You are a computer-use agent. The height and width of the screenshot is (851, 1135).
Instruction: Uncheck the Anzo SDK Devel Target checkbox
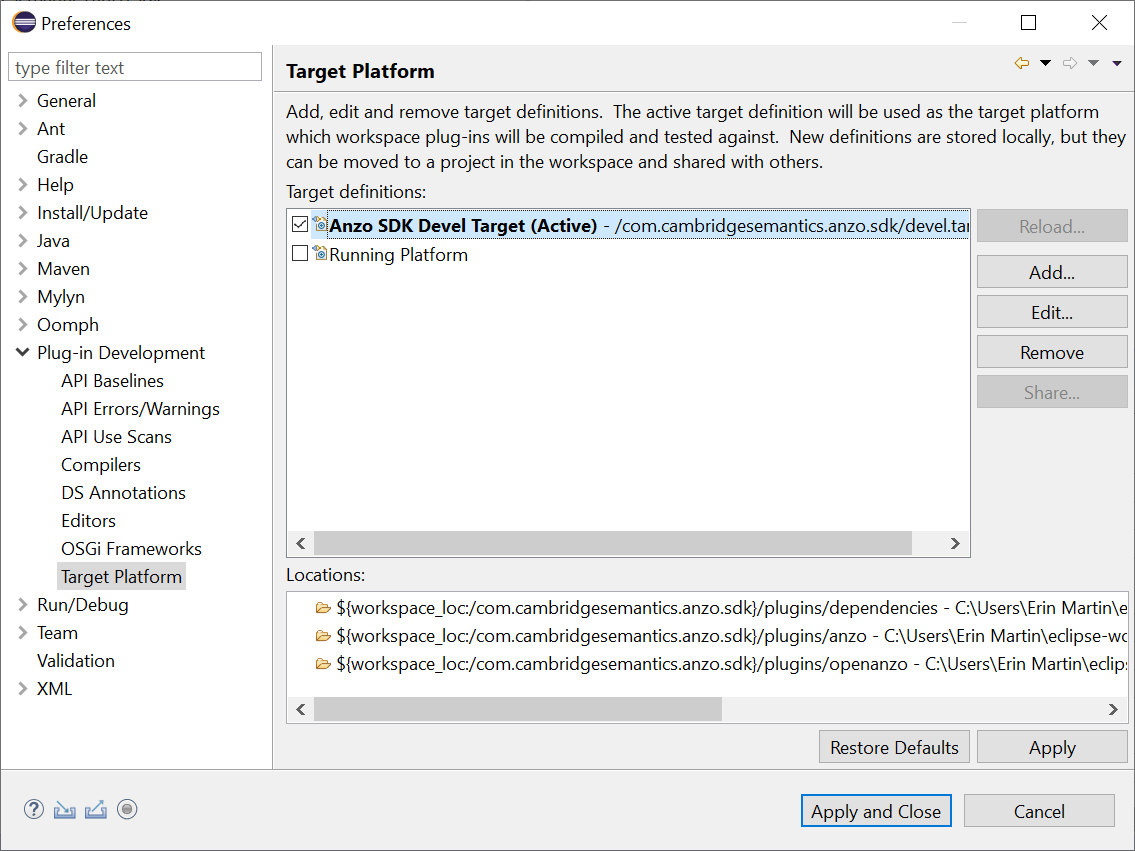(x=300, y=224)
